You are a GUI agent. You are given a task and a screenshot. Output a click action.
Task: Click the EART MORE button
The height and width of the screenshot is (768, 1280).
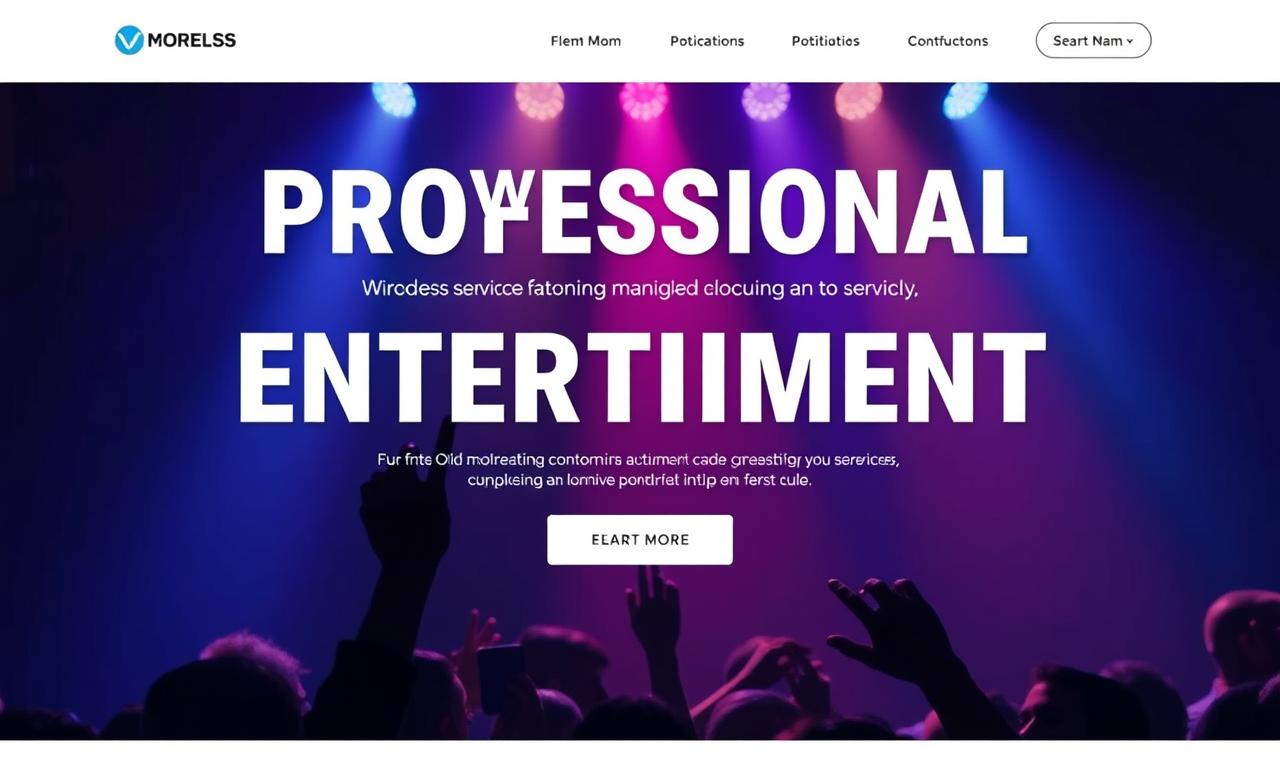click(640, 540)
